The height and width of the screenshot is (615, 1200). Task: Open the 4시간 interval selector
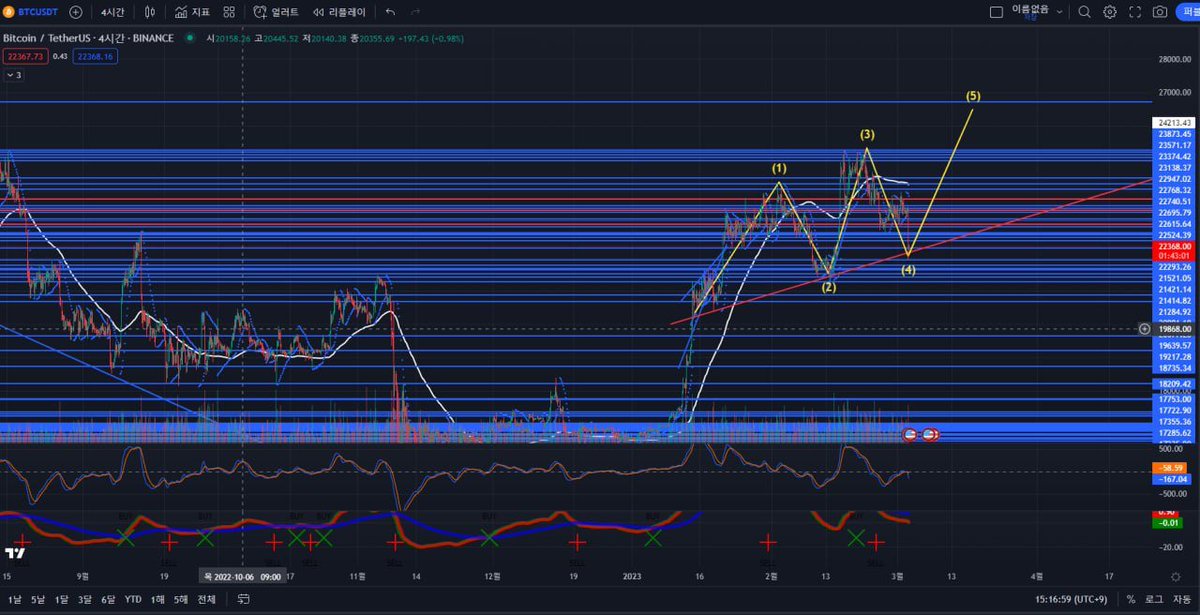(113, 12)
